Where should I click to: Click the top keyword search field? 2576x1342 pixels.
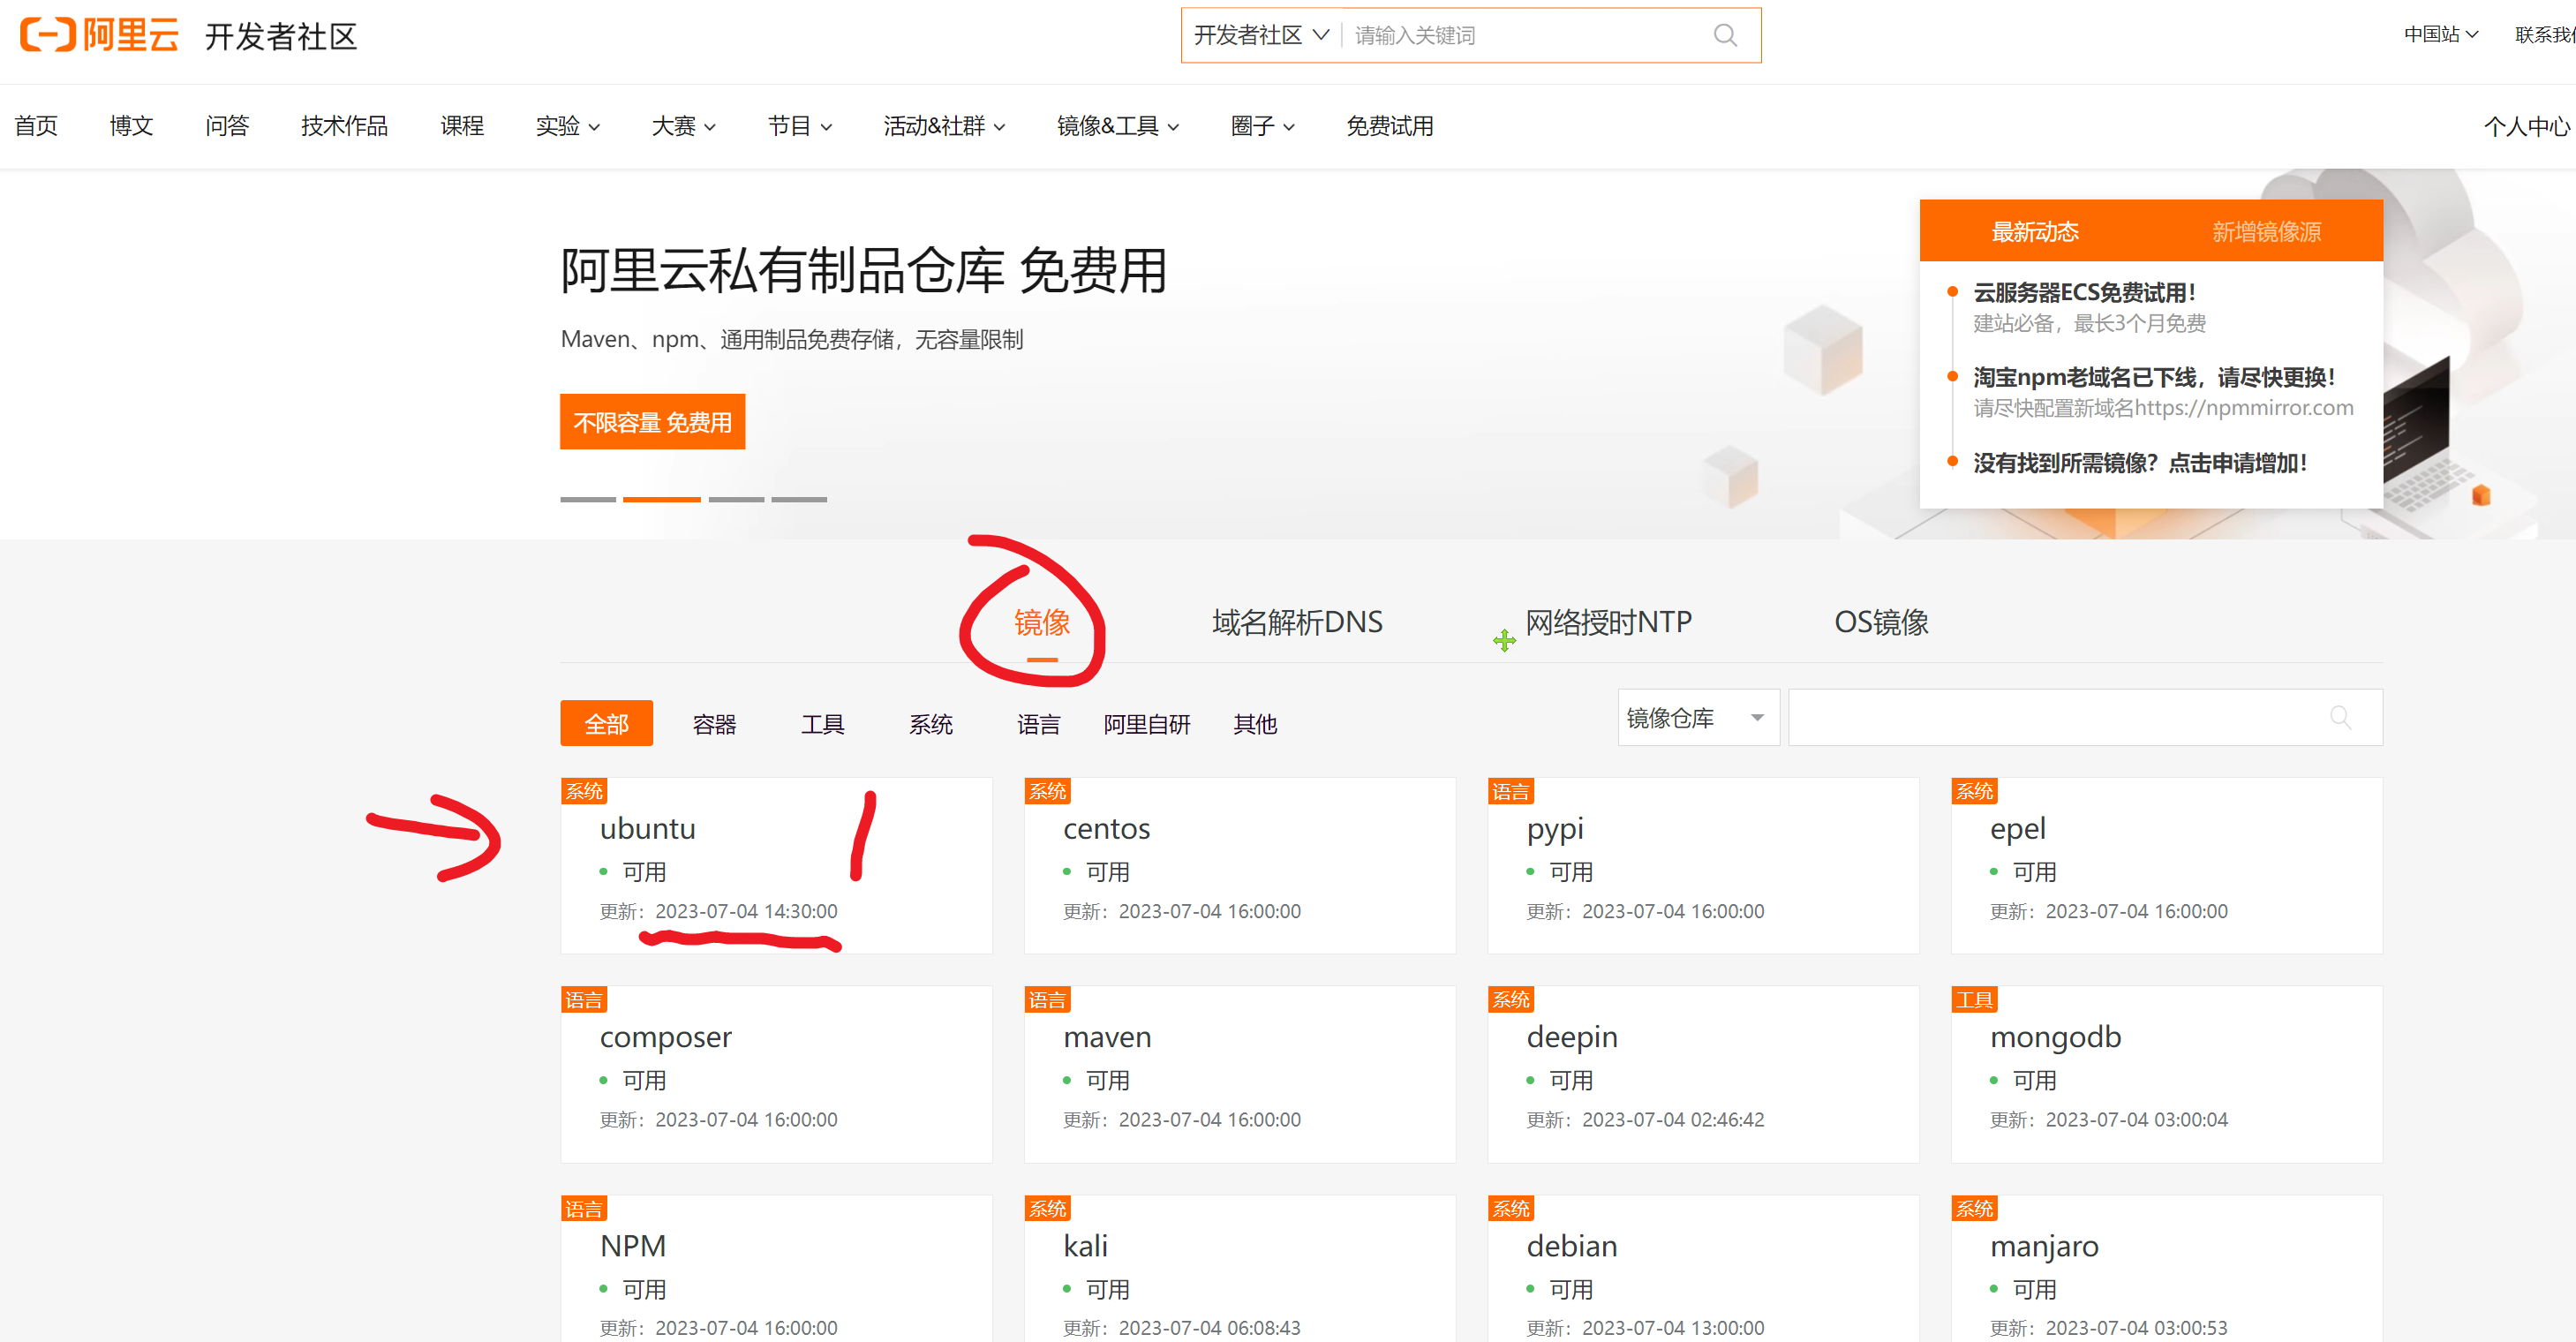(1524, 36)
